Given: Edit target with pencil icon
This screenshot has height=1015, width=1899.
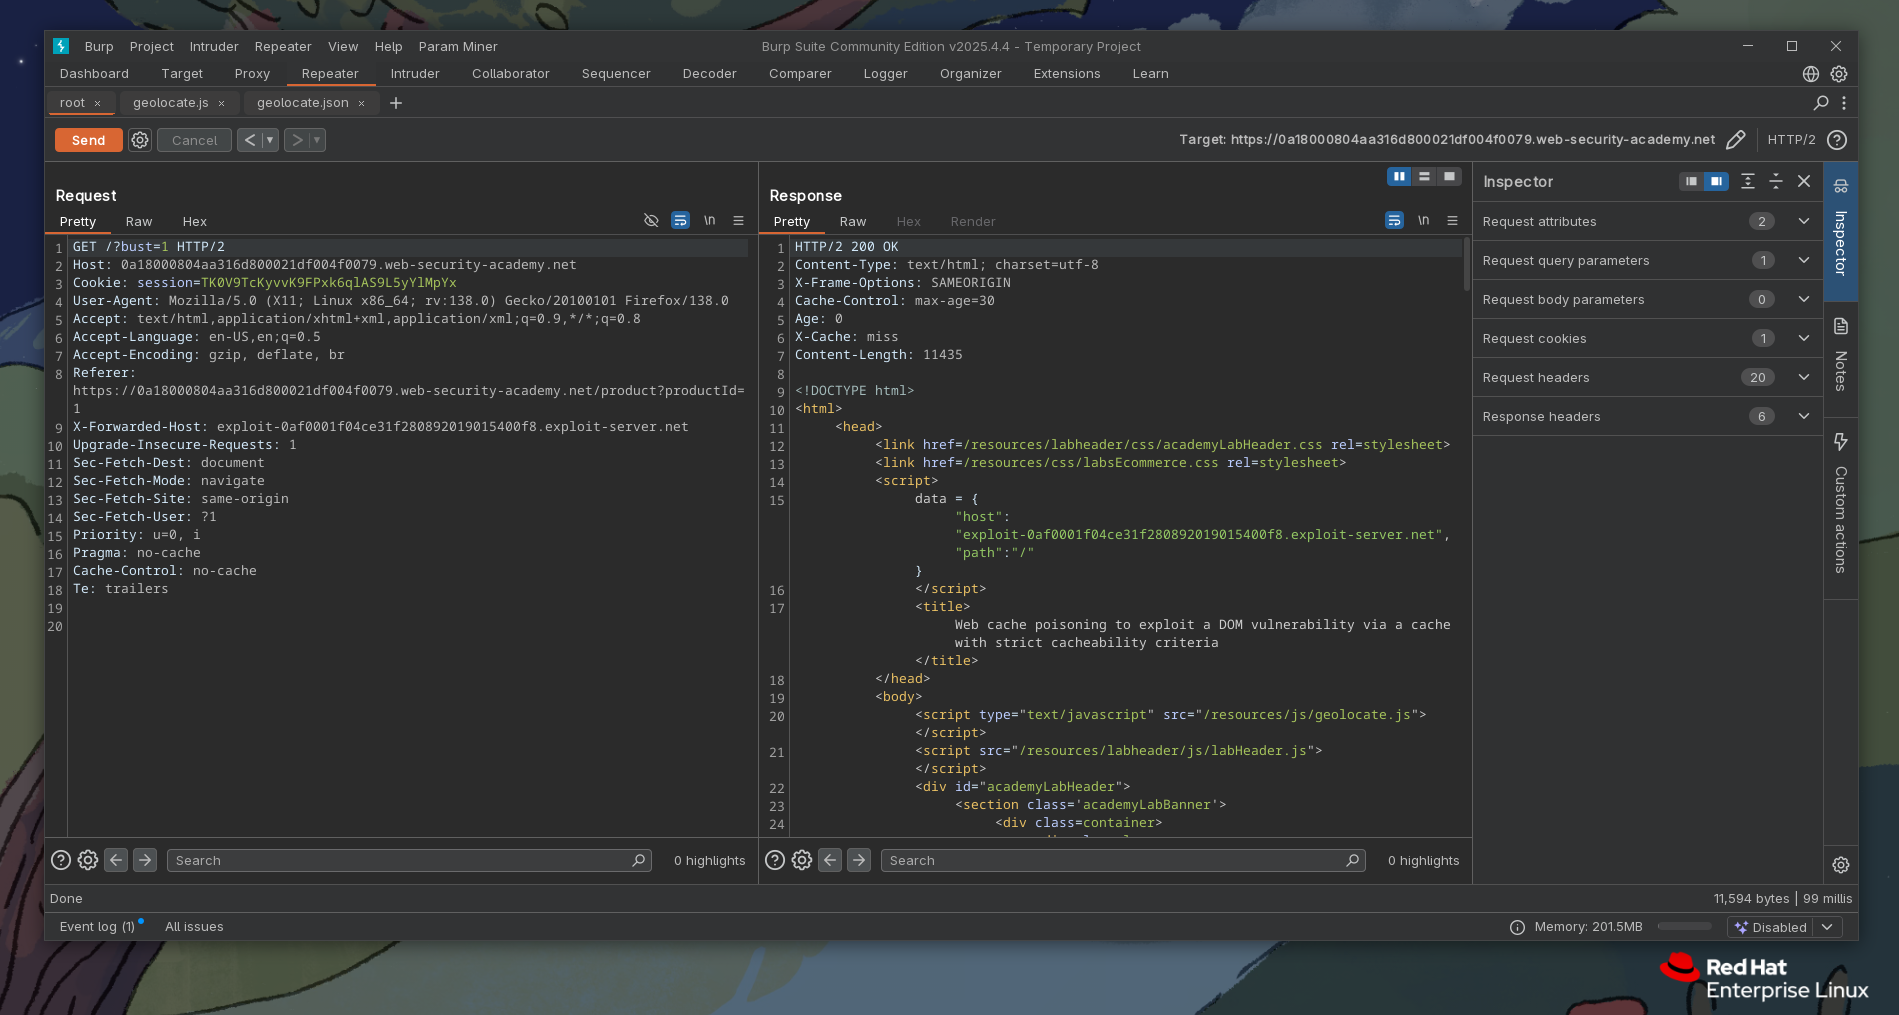Looking at the screenshot, I should [1736, 140].
